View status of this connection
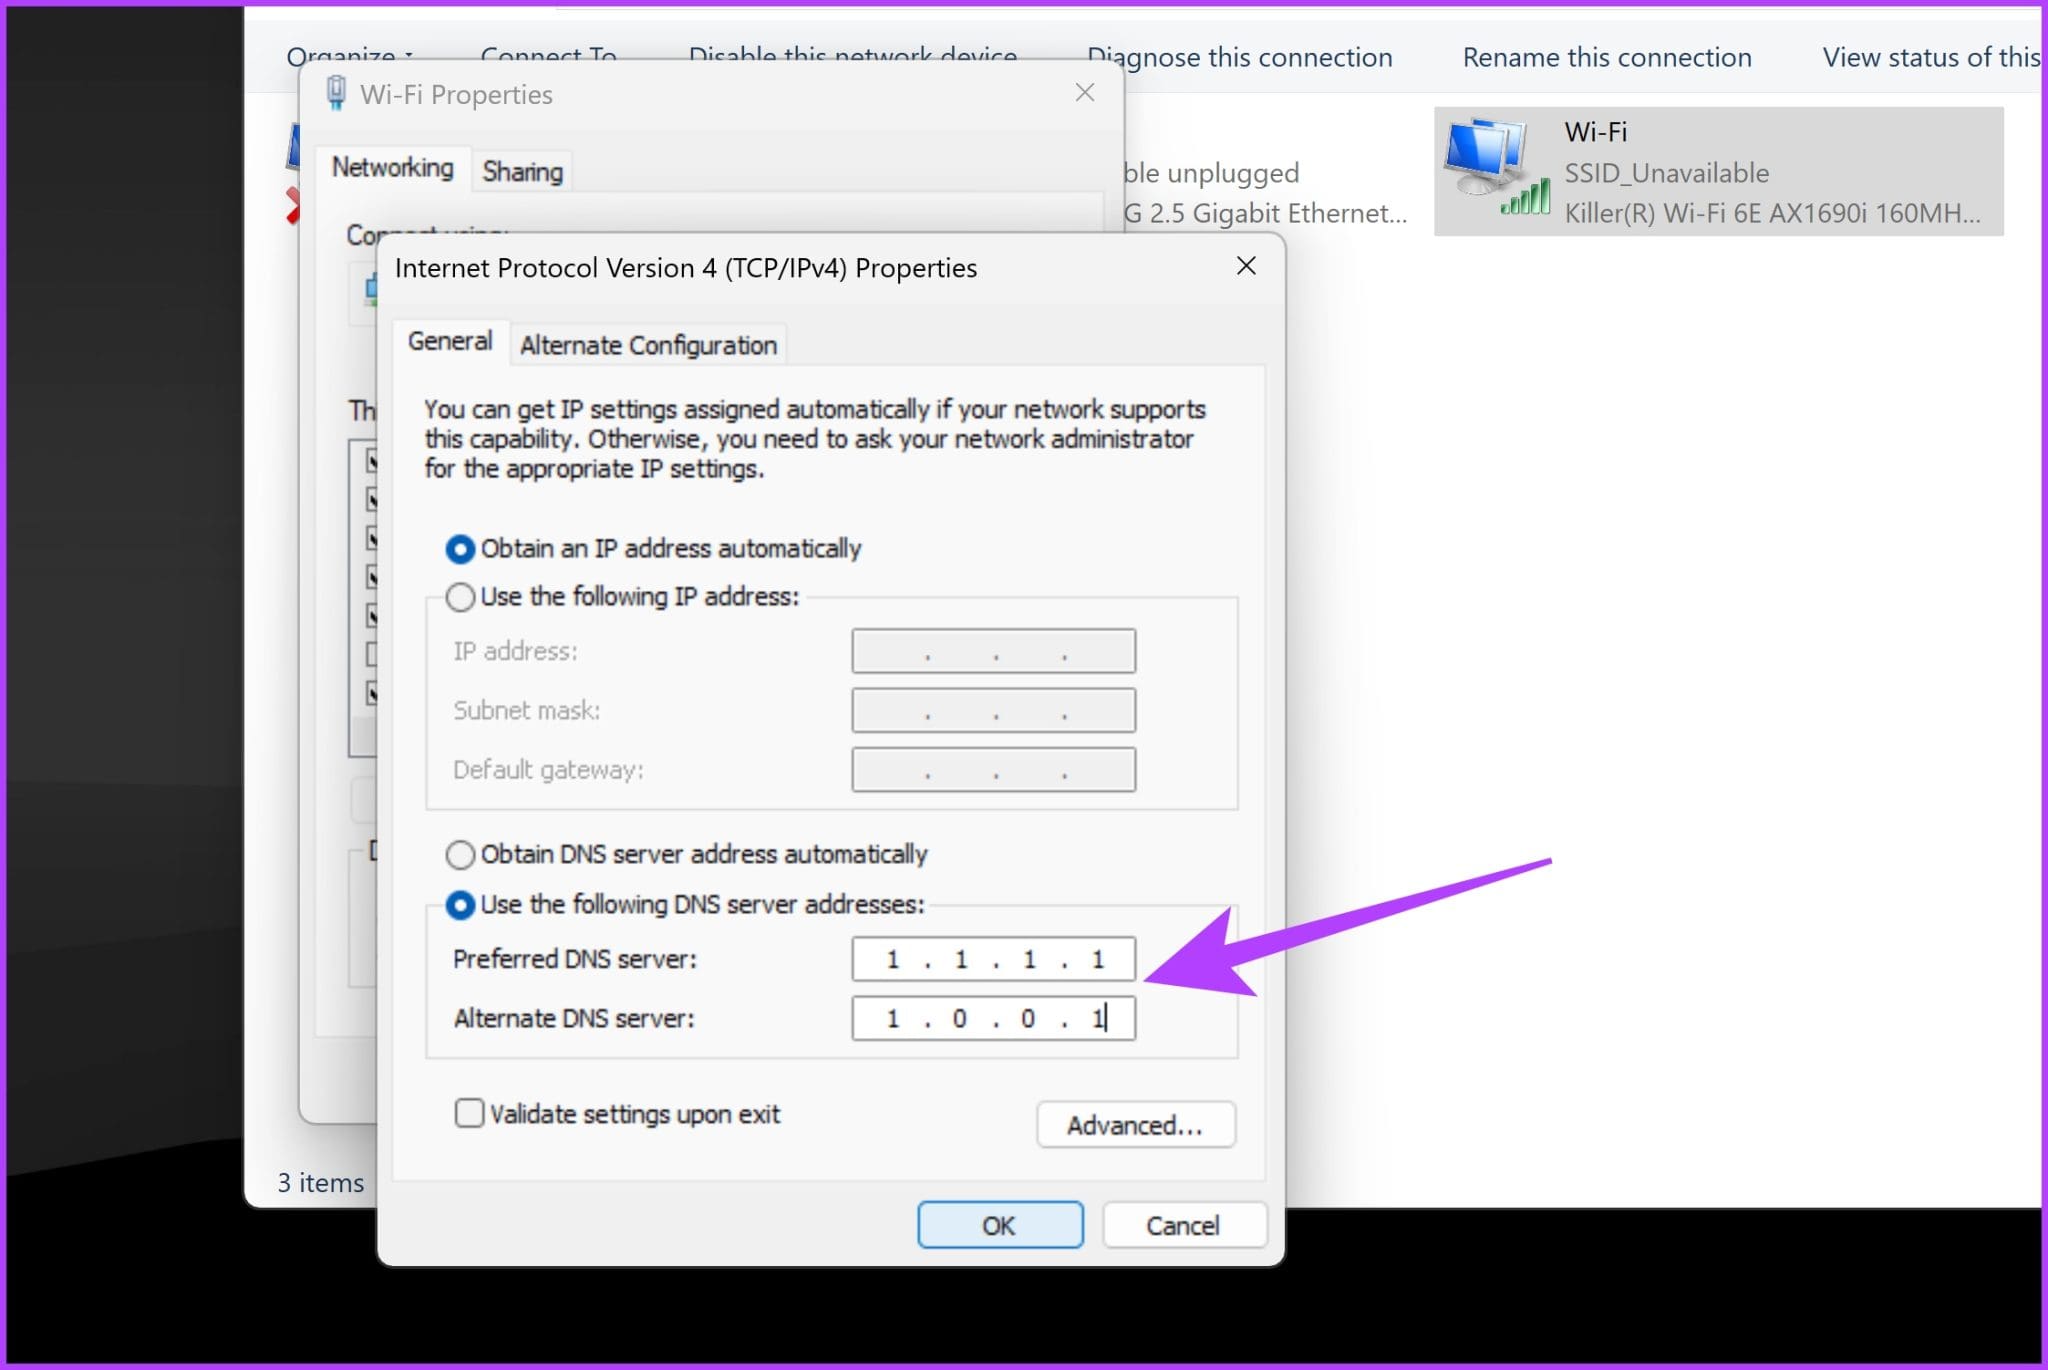The width and height of the screenshot is (2048, 1370). coord(1930,57)
